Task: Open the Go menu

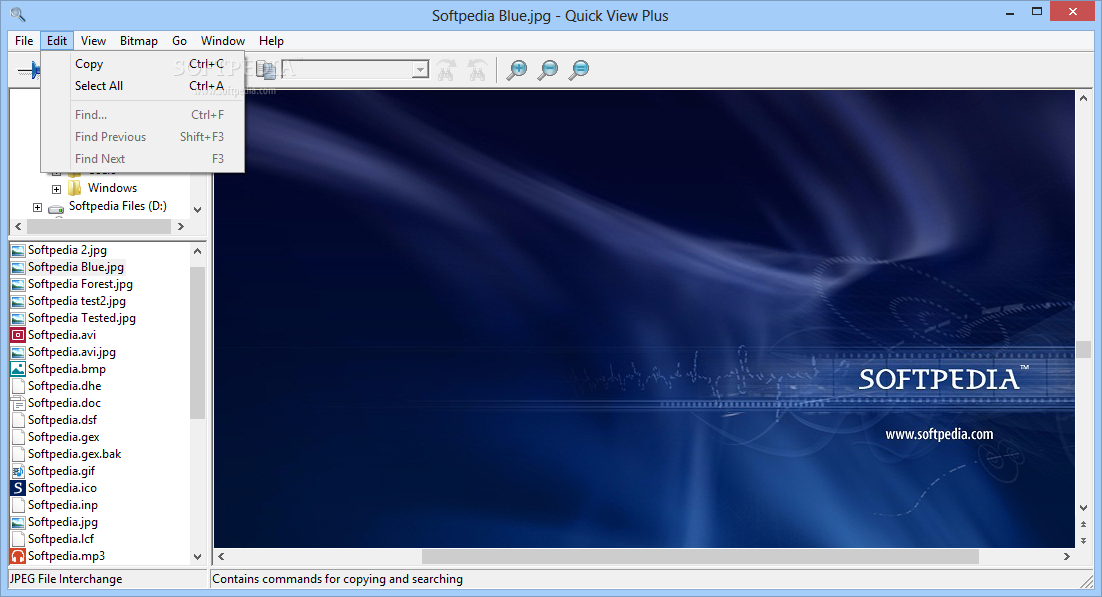Action: 179,41
